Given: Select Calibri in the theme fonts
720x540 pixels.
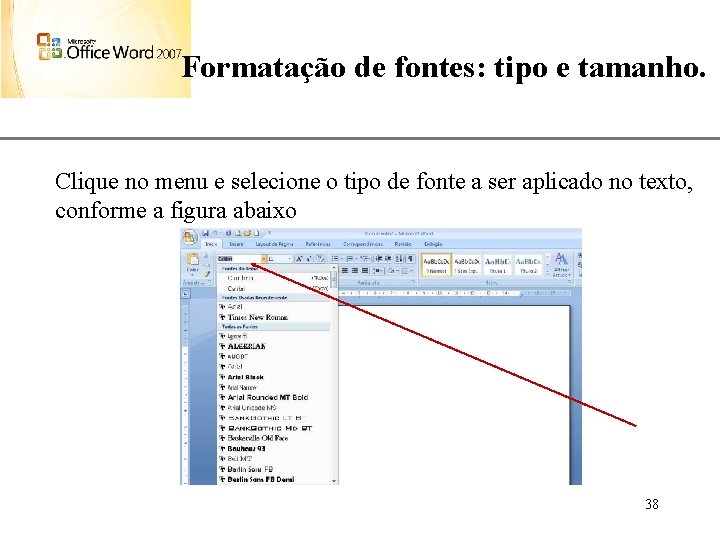Looking at the screenshot, I should coord(274,289).
